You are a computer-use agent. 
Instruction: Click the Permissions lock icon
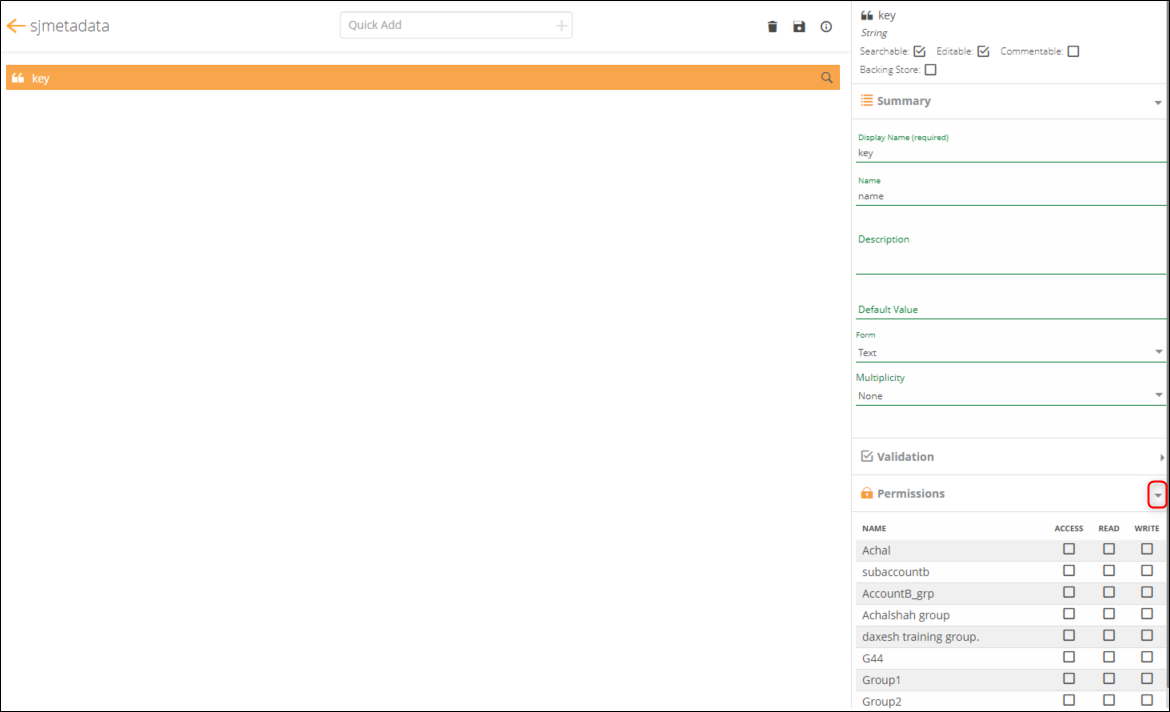(866, 493)
